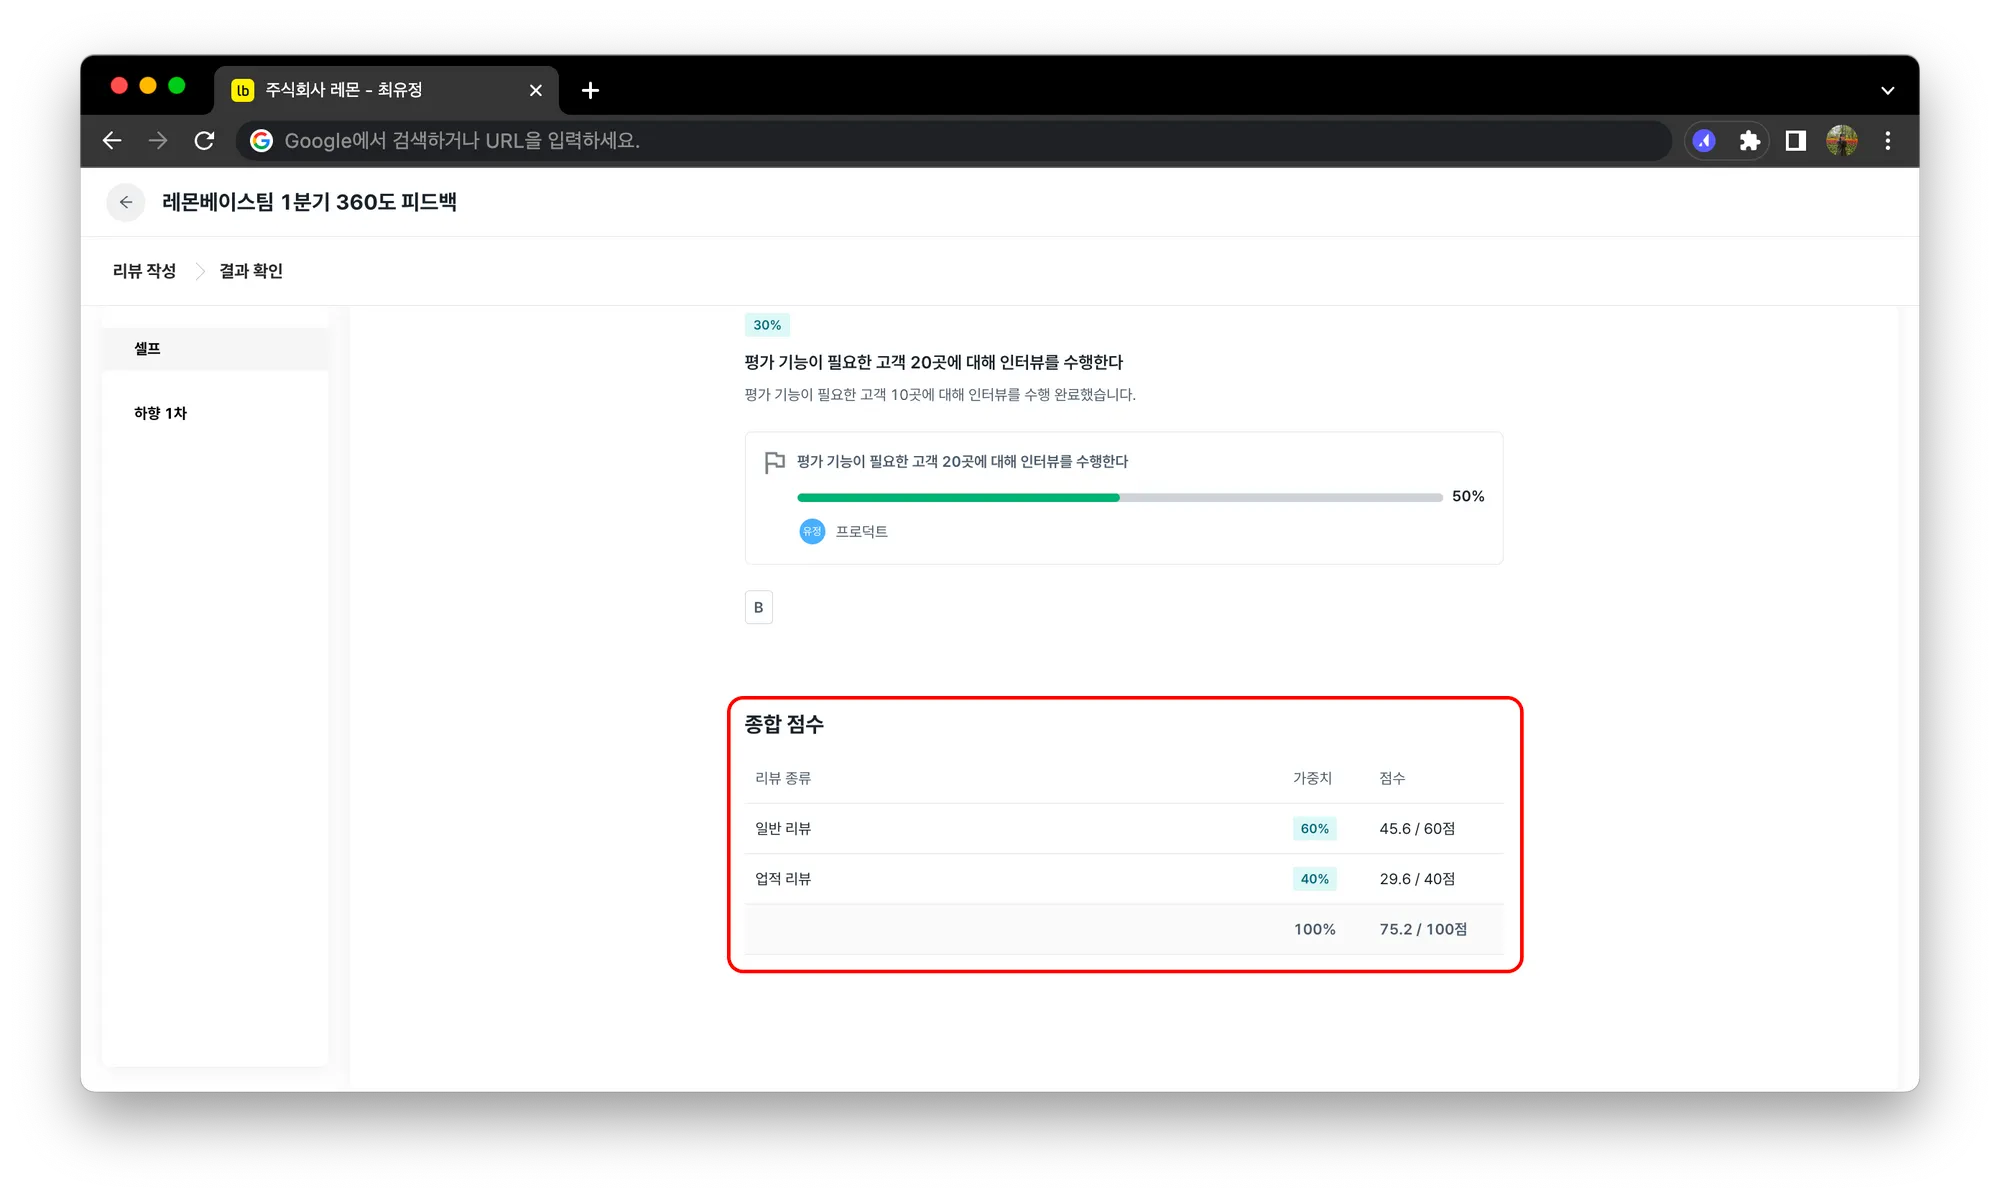Click the page back arrow beside 레몬베이스팀 title
2000x1198 pixels.
(126, 202)
